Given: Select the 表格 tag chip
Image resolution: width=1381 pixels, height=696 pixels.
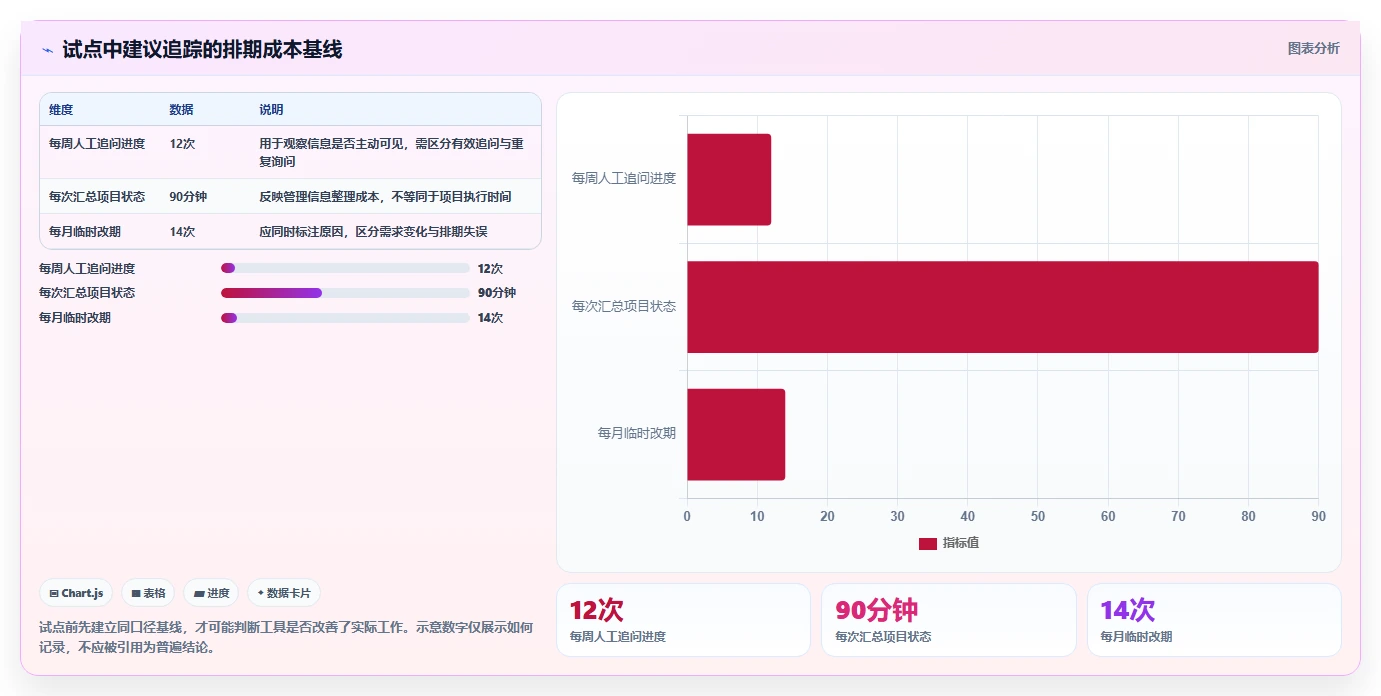Looking at the screenshot, I should pos(148,593).
